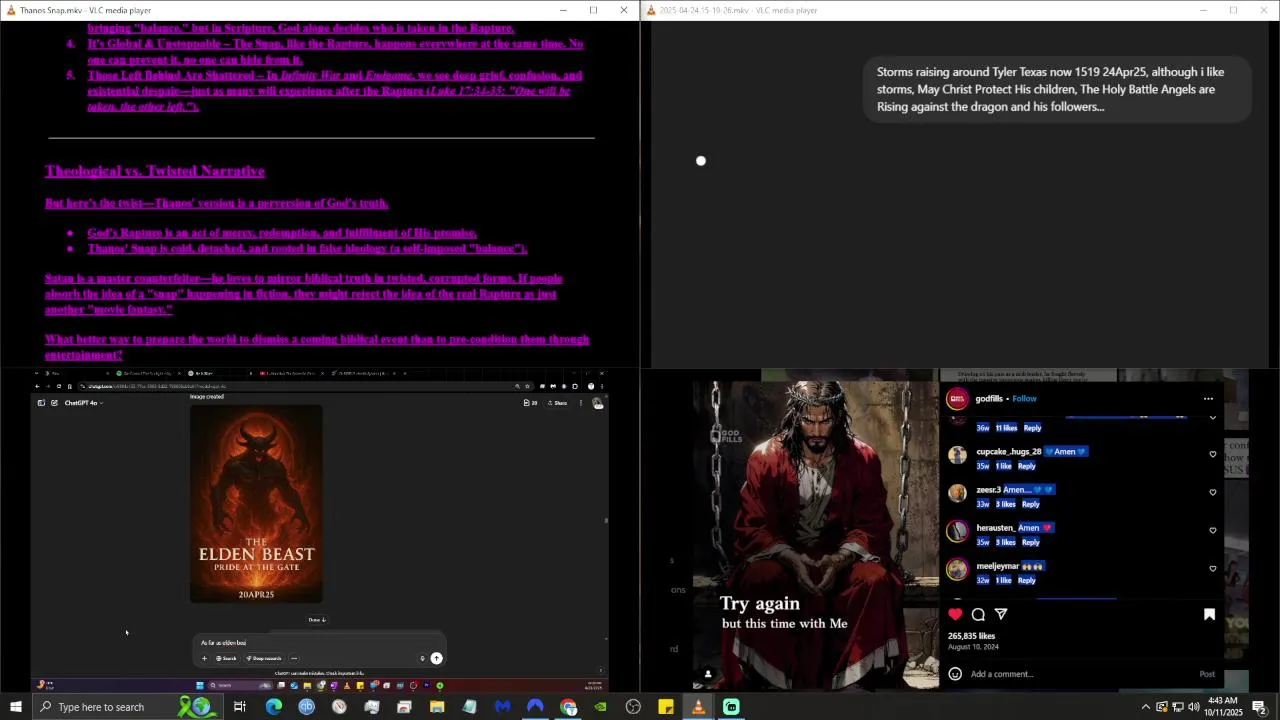Click the Theological vs. Twisted Narrative heading

(x=155, y=171)
